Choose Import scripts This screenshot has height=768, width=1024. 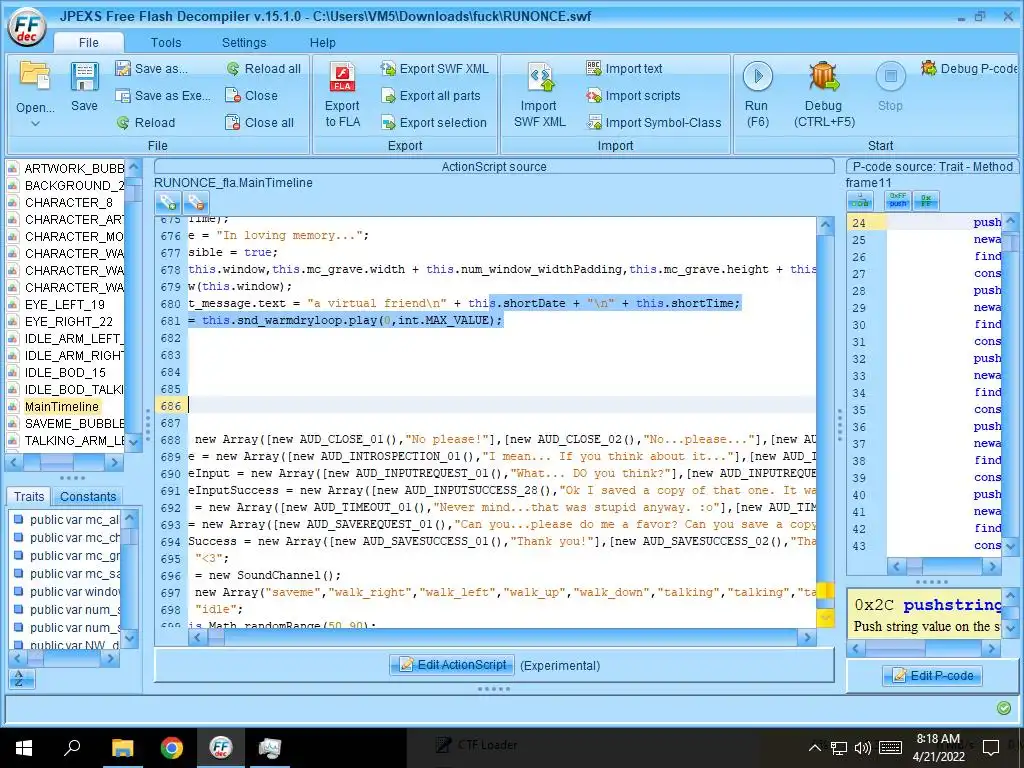(633, 95)
